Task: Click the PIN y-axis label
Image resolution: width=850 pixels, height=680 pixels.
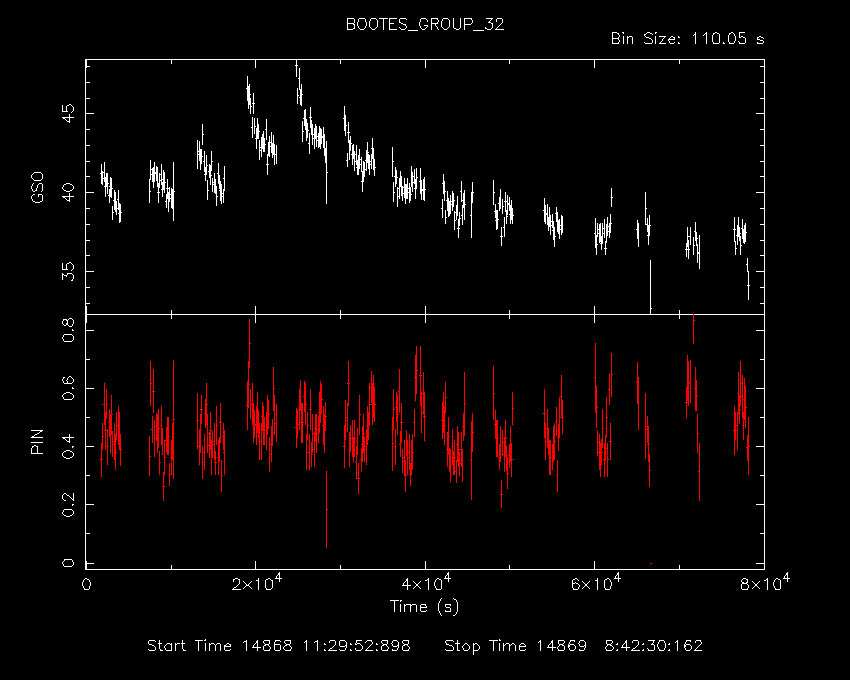Action: tap(37, 442)
